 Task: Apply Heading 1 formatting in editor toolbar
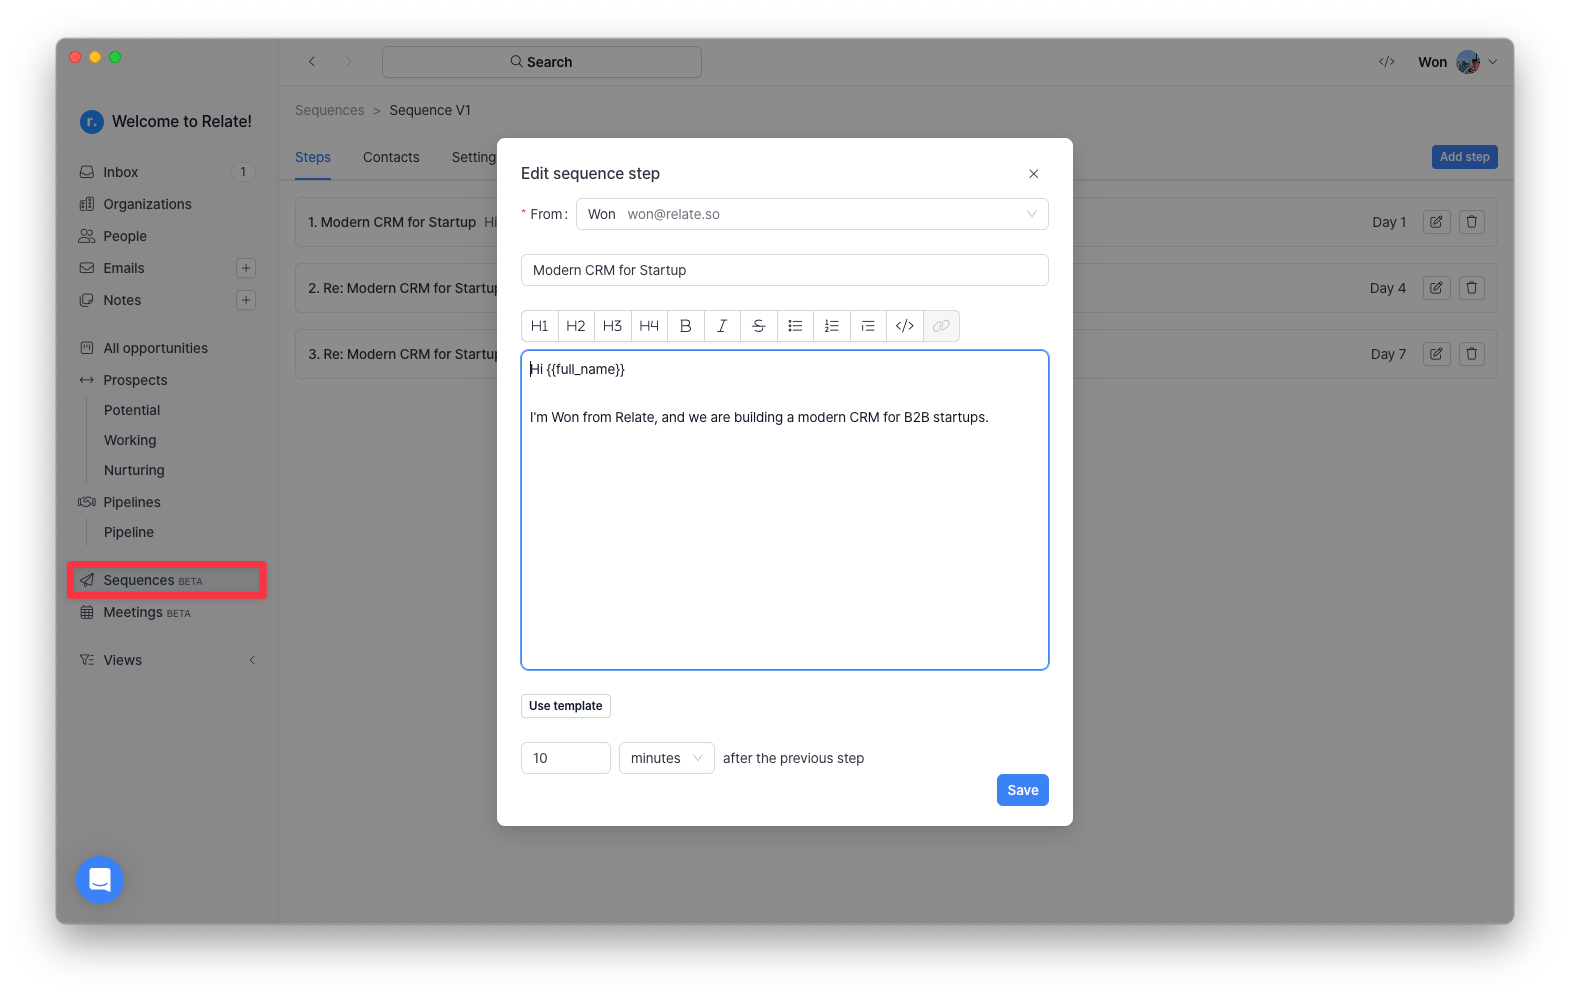(x=540, y=326)
